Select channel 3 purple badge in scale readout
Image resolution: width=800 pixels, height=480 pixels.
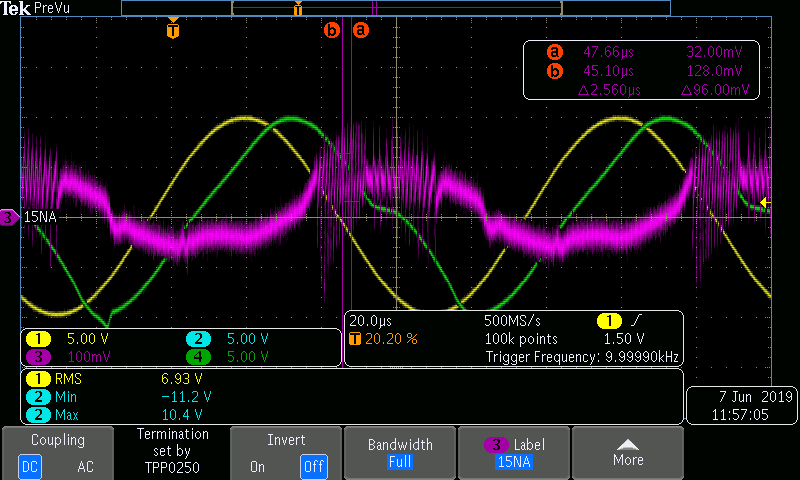click(38, 357)
